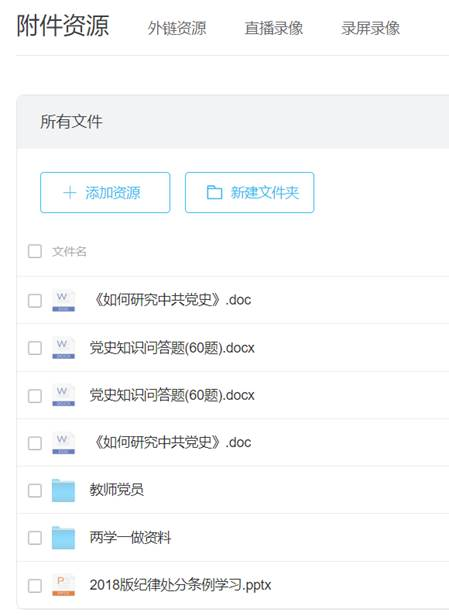The image size is (449, 616).
Task: Click Word icon of second 党史知识问答题(60题).docx
Action: pyautogui.click(x=63, y=396)
